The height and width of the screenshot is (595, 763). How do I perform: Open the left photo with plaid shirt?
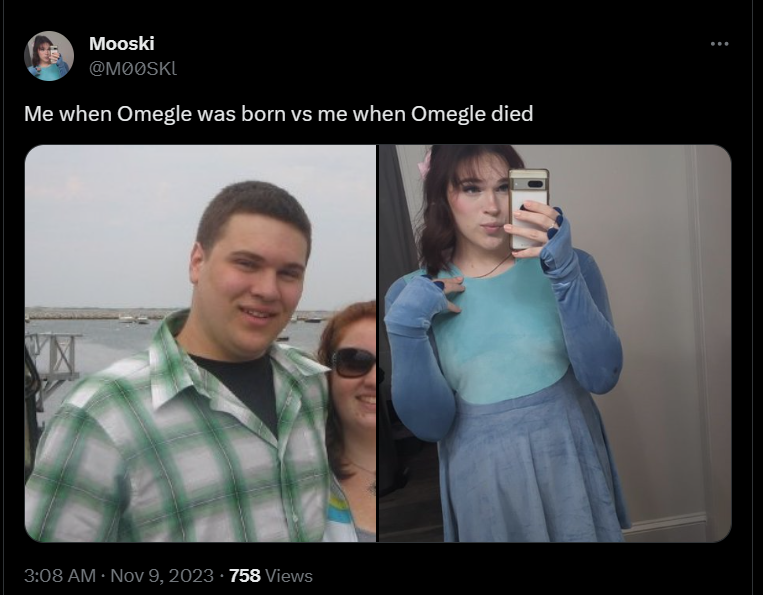(x=200, y=343)
